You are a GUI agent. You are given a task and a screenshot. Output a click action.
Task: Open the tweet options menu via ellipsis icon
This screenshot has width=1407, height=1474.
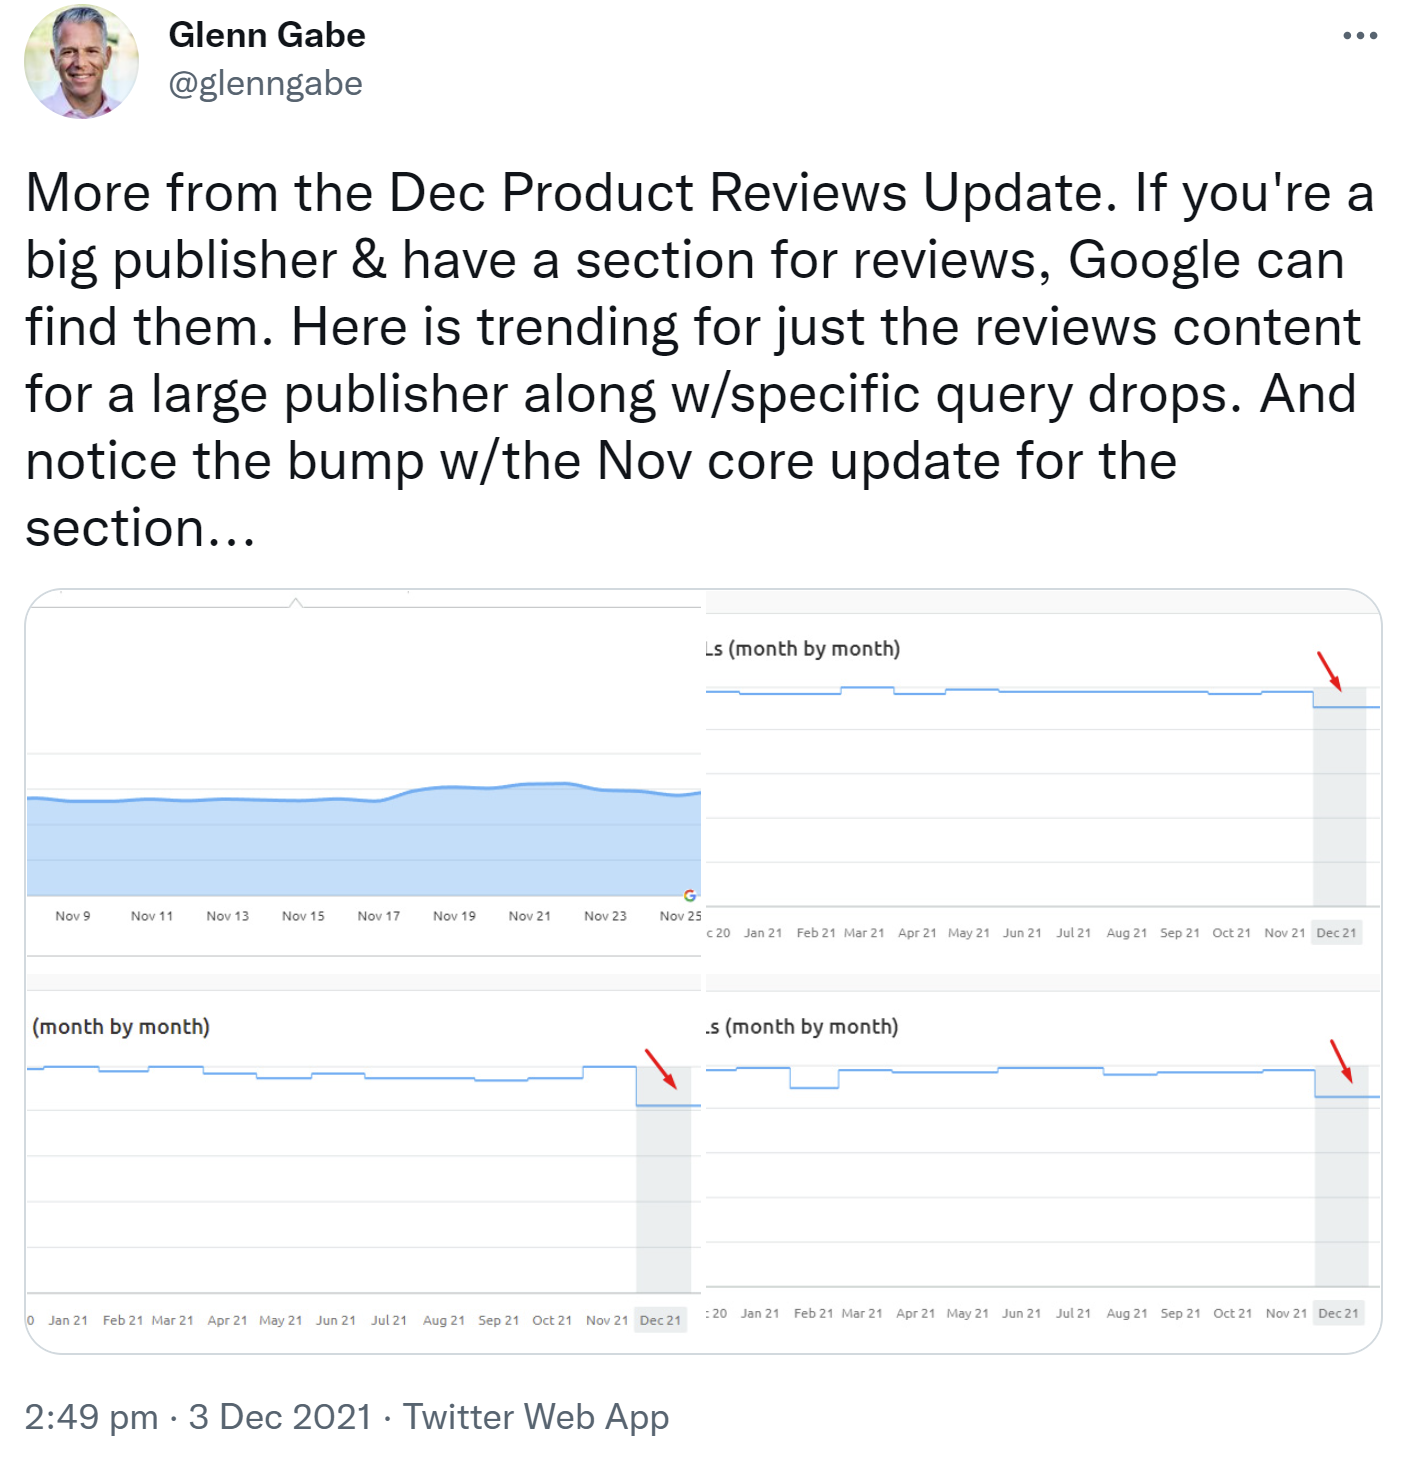tap(1361, 33)
